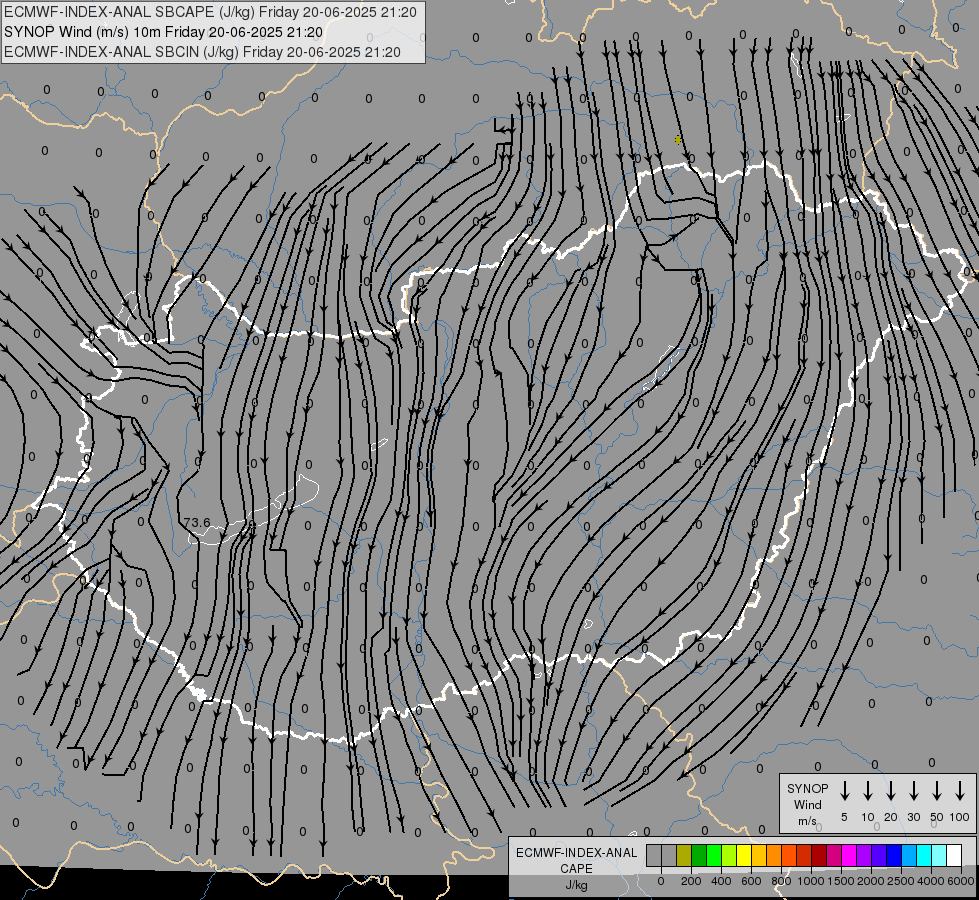Select the white CAPE legend swatch
Viewport: 979px width, 900px height.
[x=954, y=855]
